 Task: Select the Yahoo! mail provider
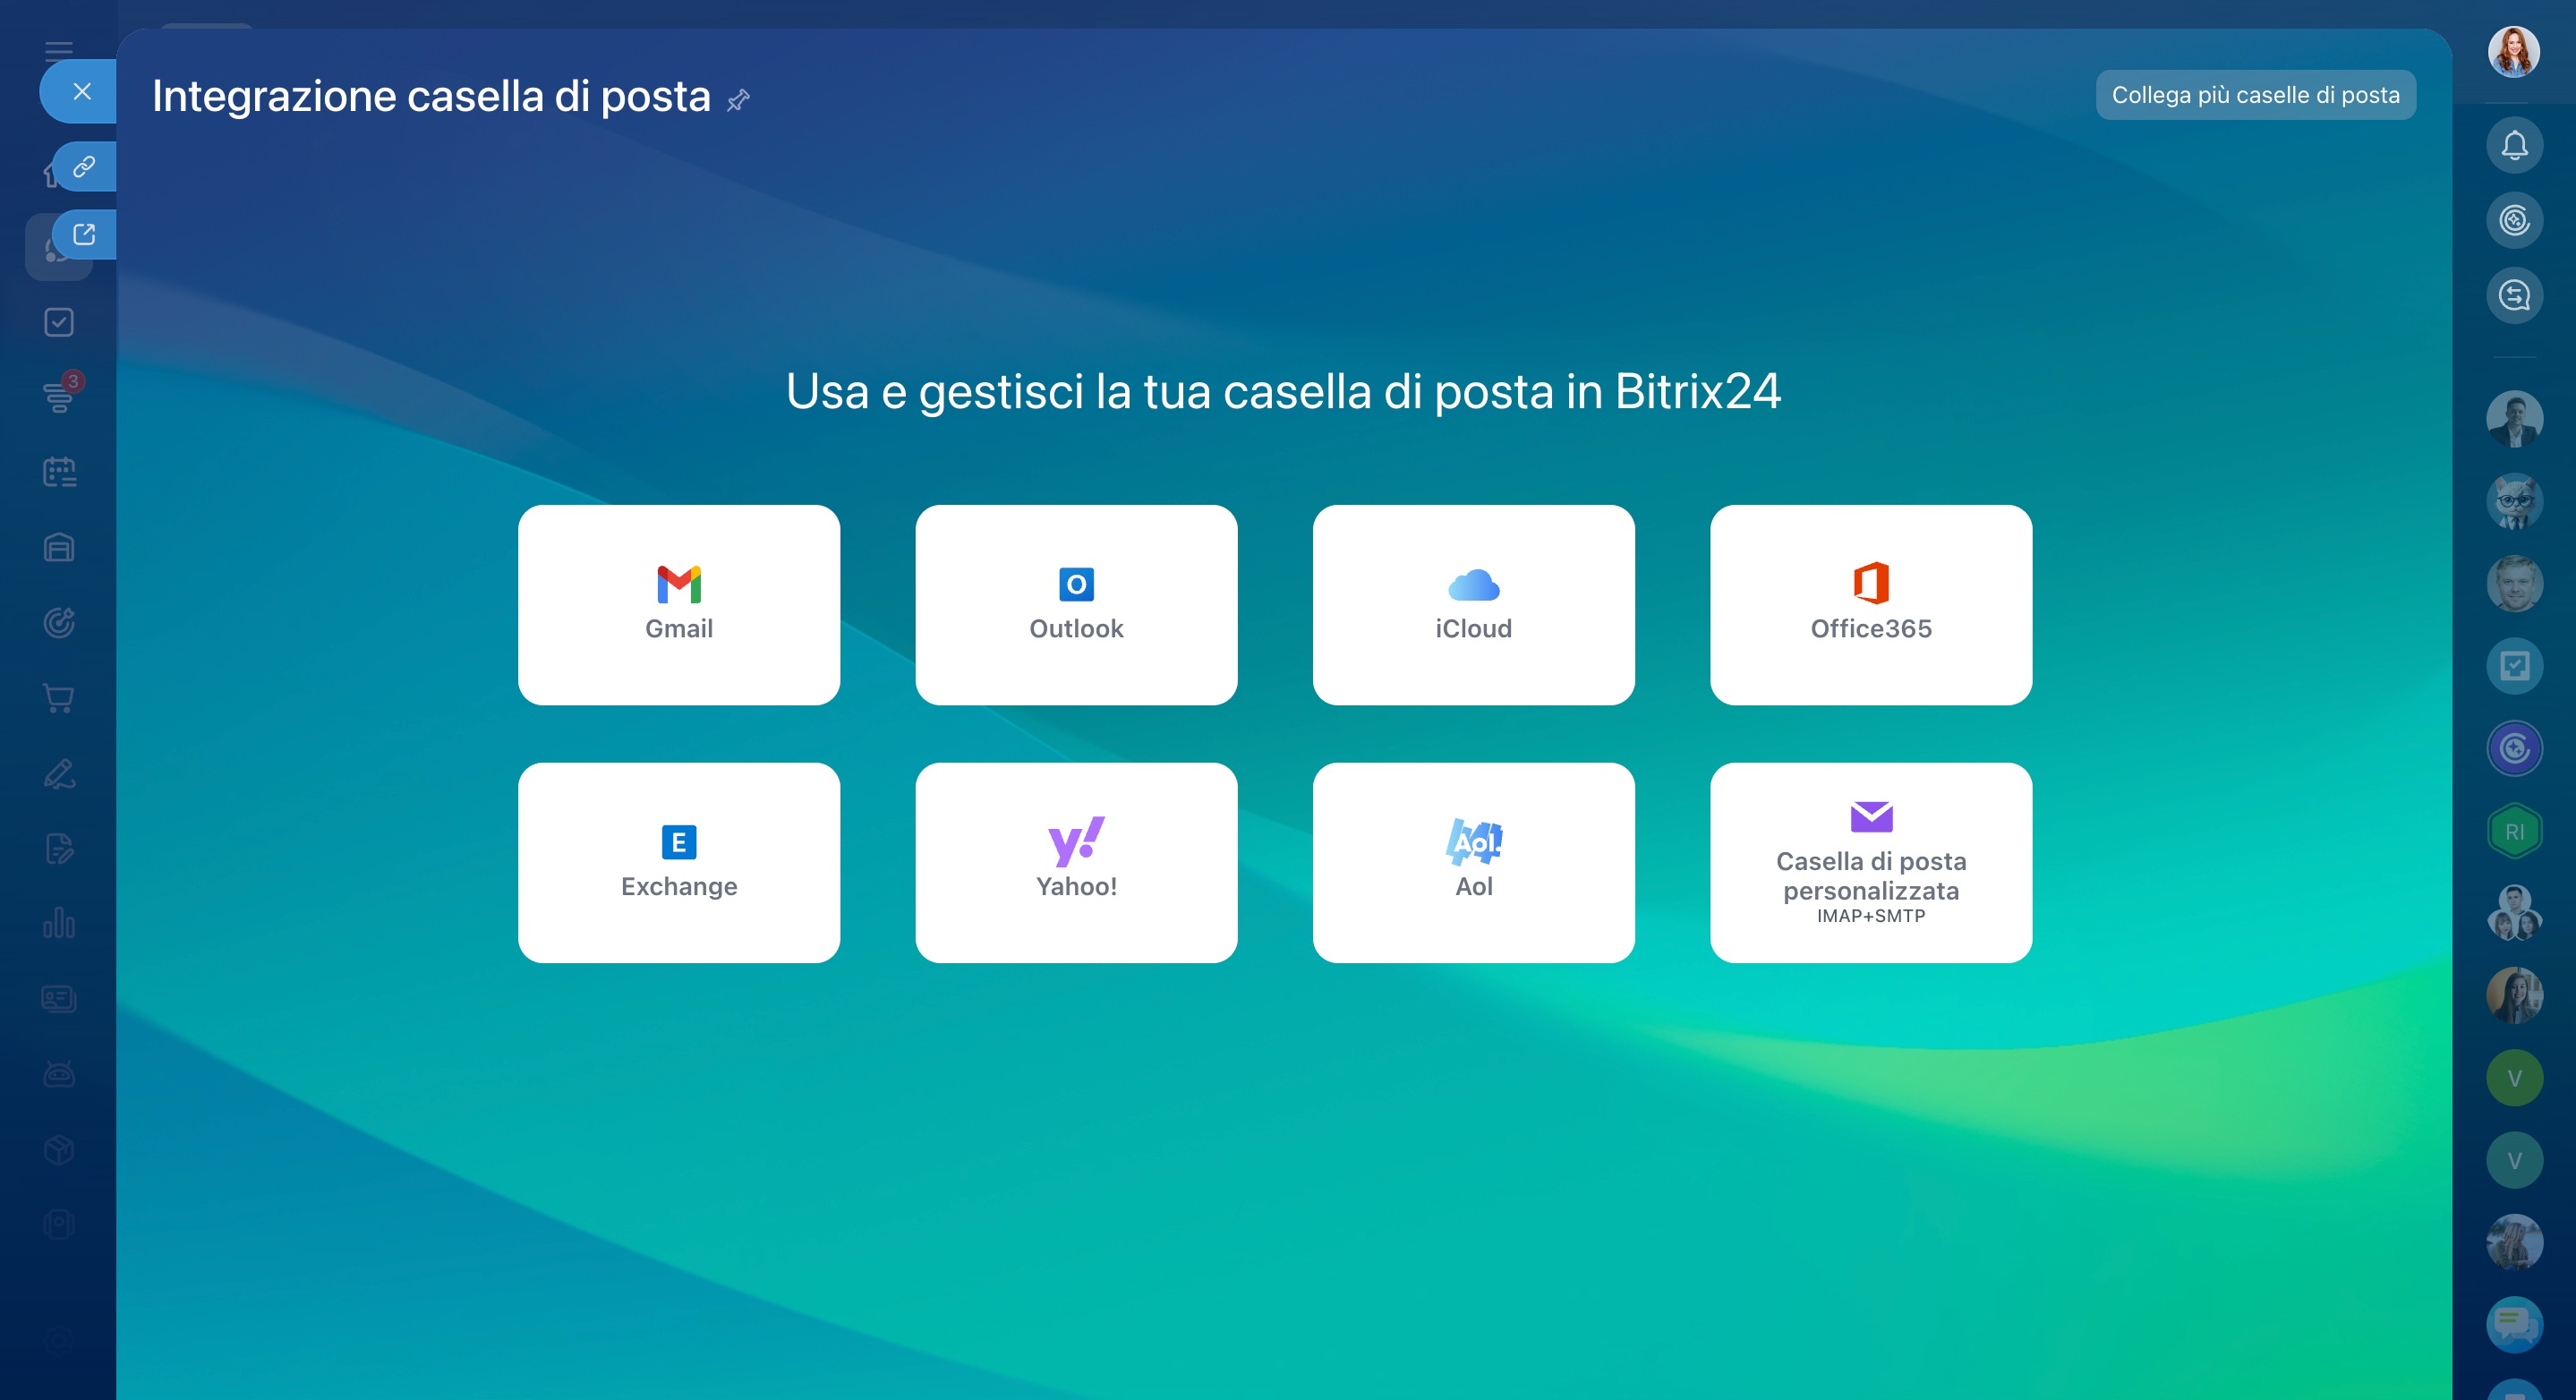pos(1076,862)
